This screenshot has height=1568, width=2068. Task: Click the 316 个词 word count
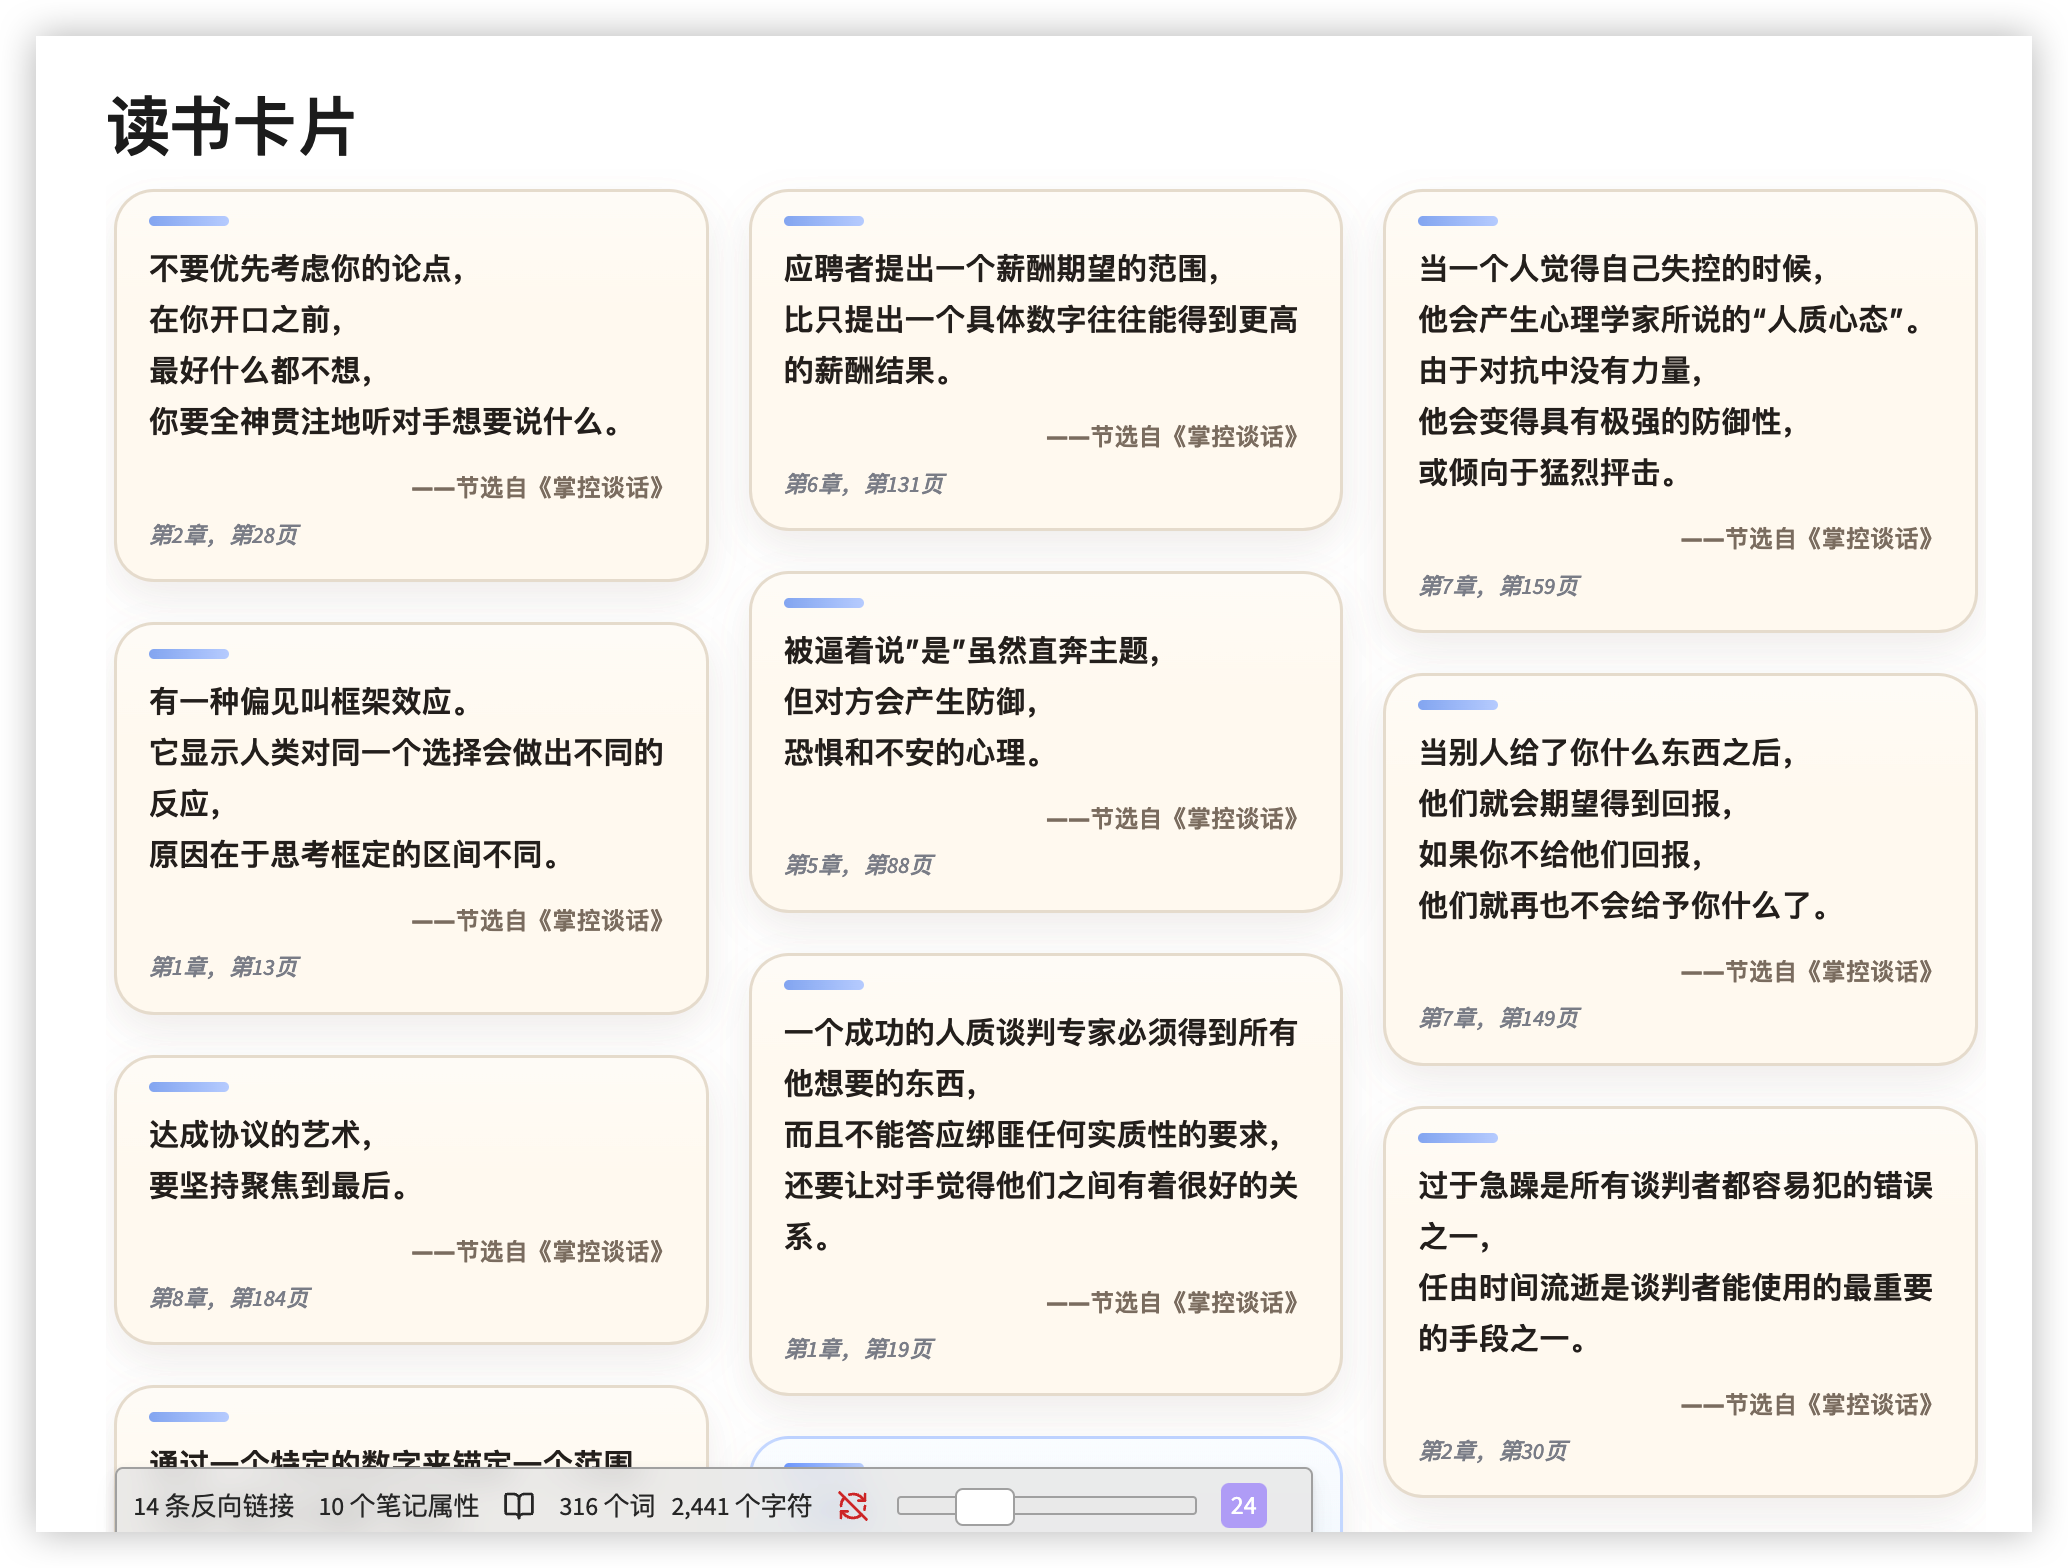click(x=607, y=1506)
